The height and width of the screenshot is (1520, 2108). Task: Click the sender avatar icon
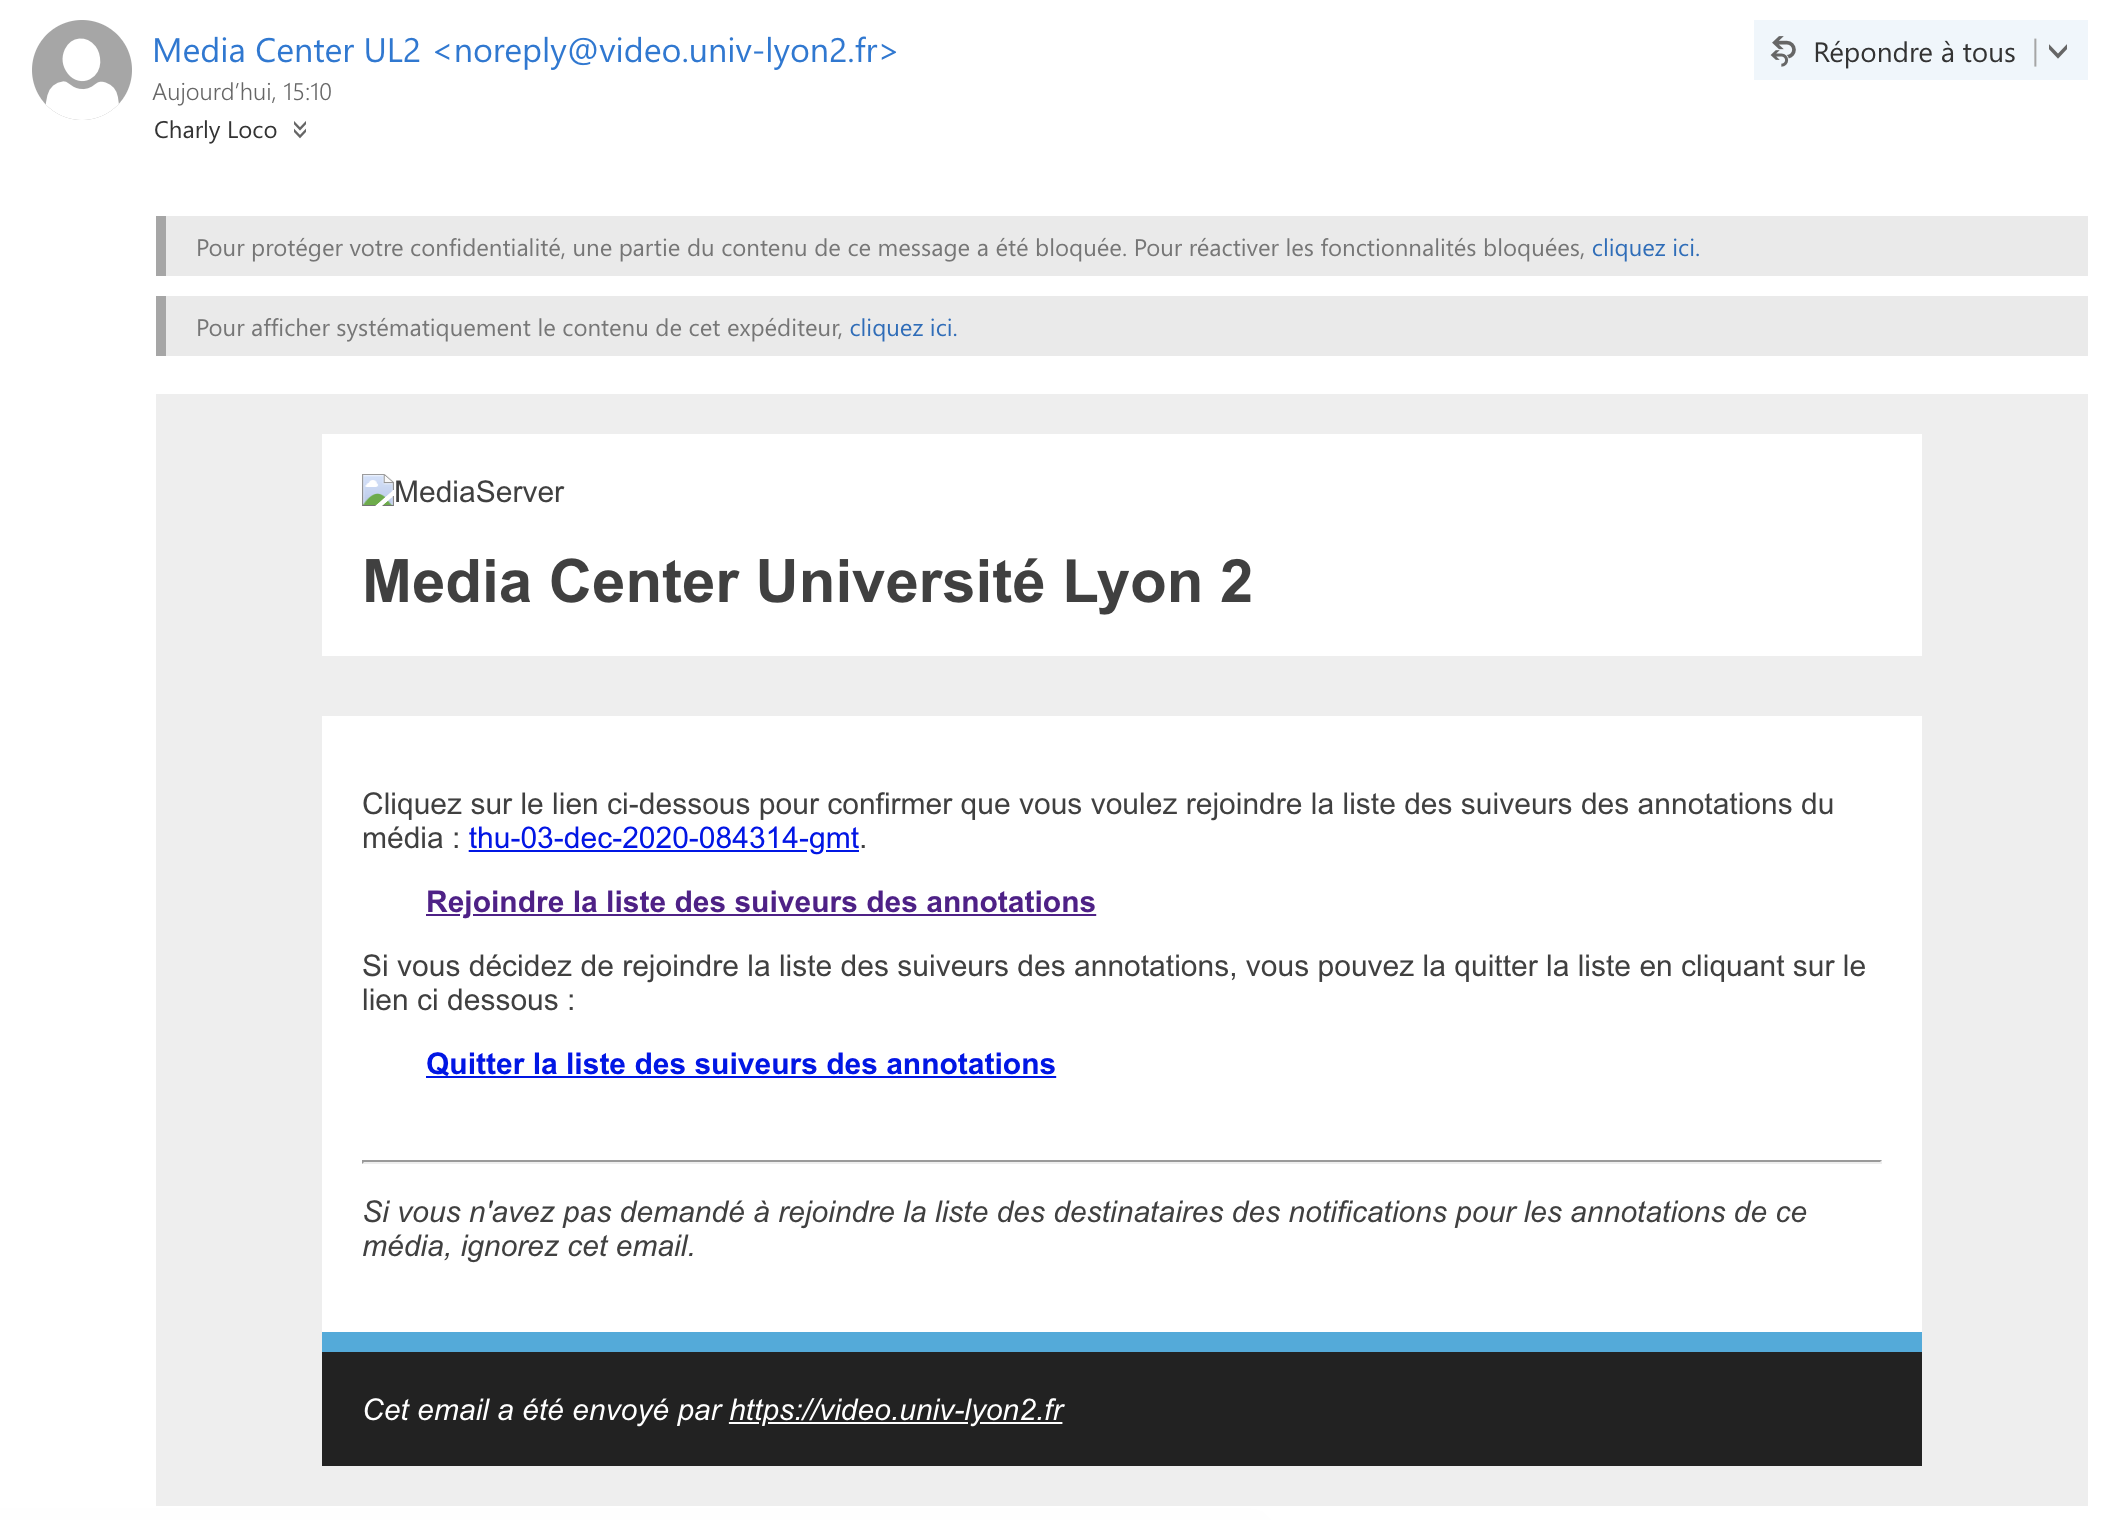point(82,70)
